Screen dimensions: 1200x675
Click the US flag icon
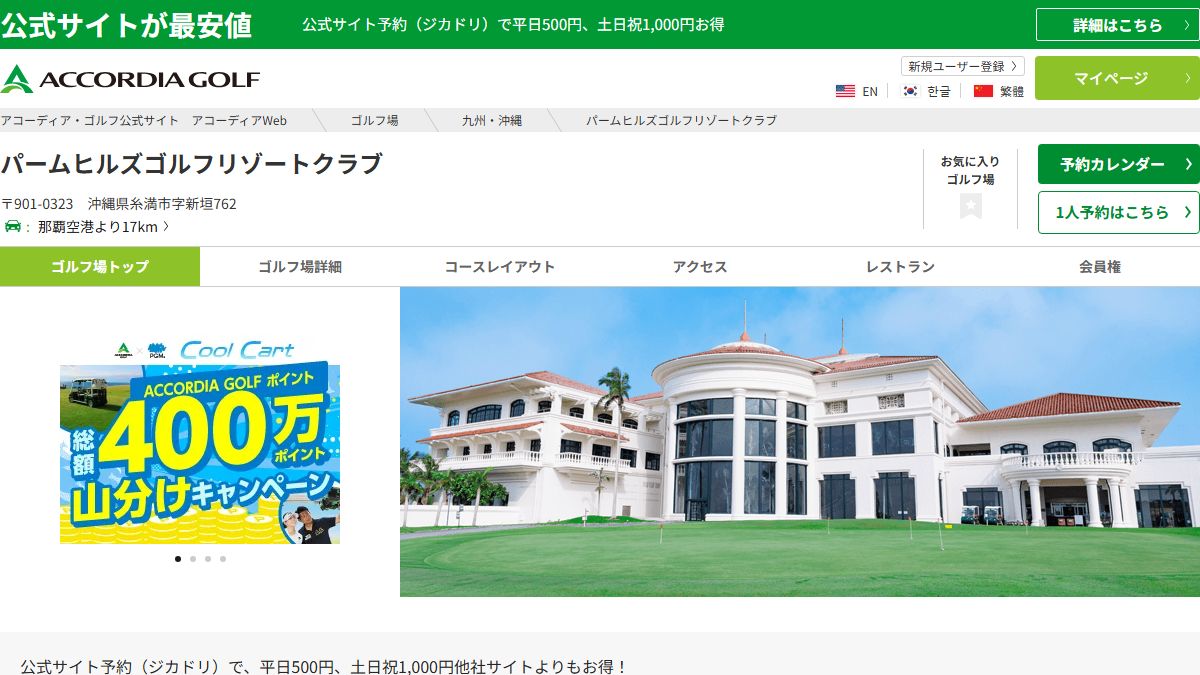click(845, 91)
